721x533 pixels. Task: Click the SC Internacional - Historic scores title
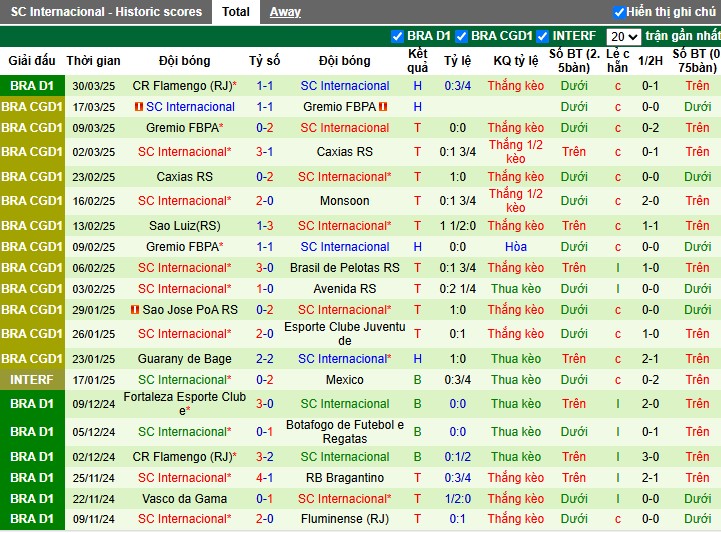point(106,12)
